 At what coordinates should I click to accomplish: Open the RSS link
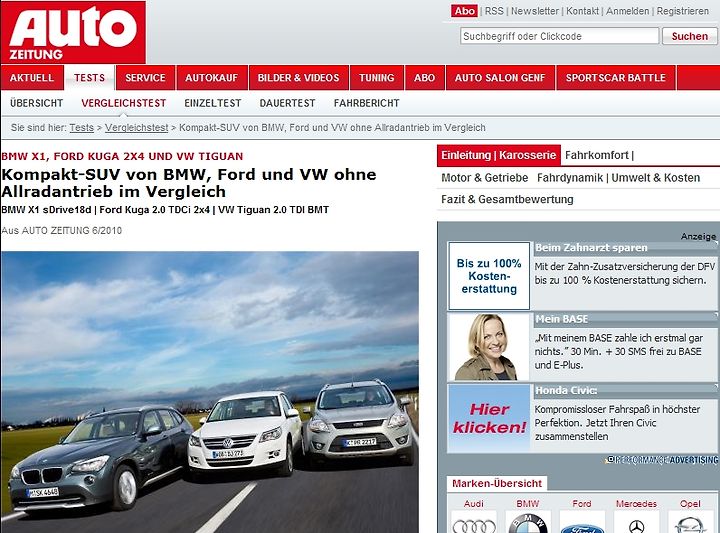[494, 11]
